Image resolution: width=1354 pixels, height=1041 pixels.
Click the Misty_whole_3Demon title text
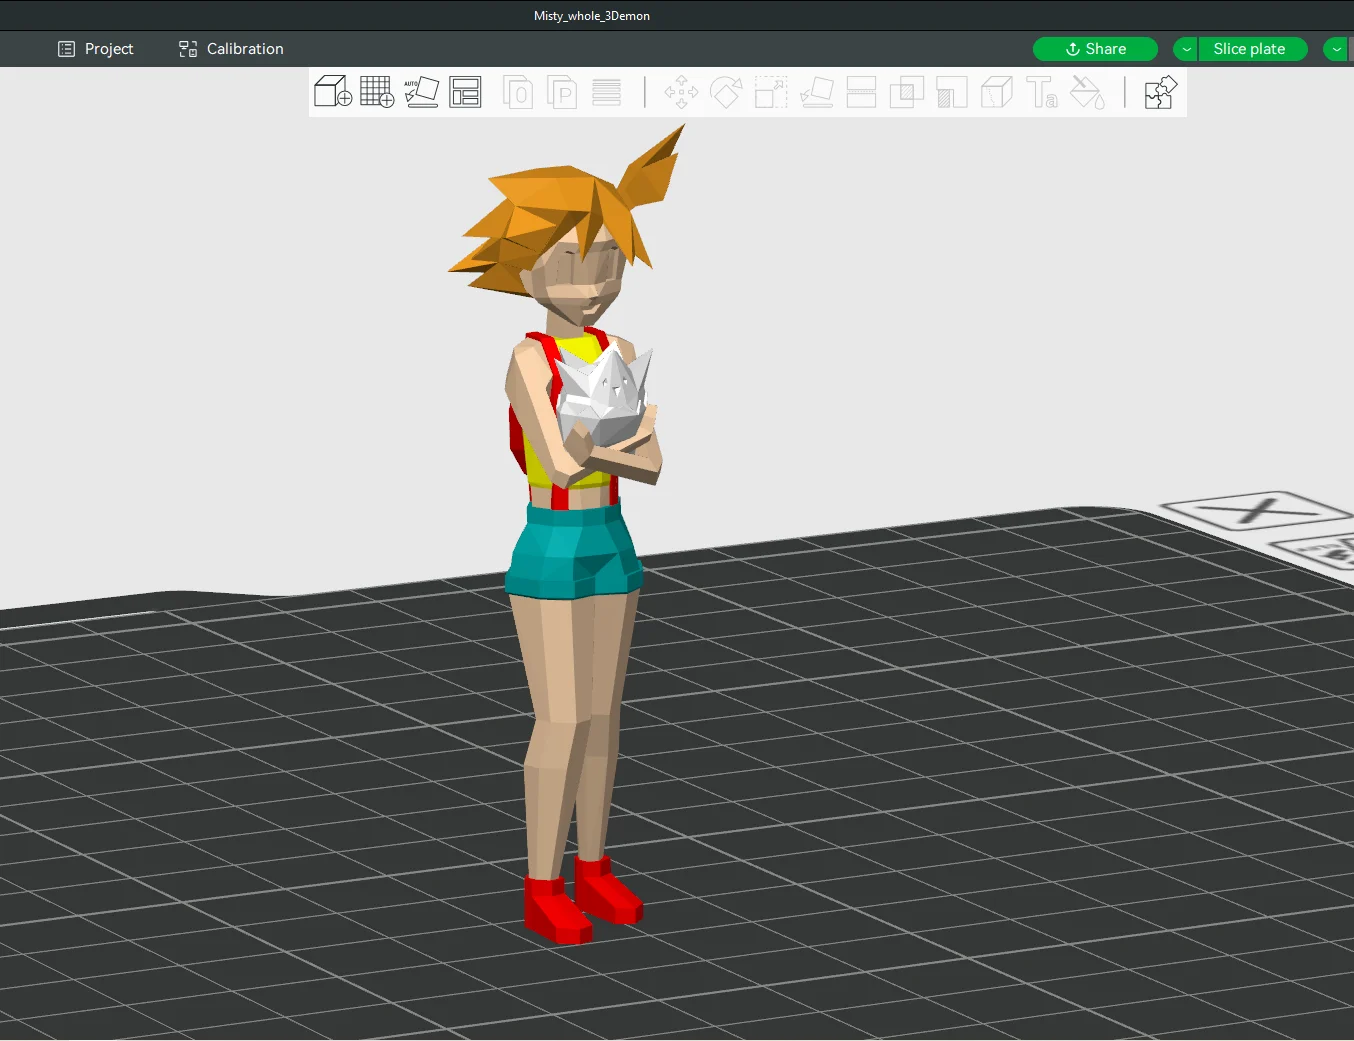tap(592, 16)
